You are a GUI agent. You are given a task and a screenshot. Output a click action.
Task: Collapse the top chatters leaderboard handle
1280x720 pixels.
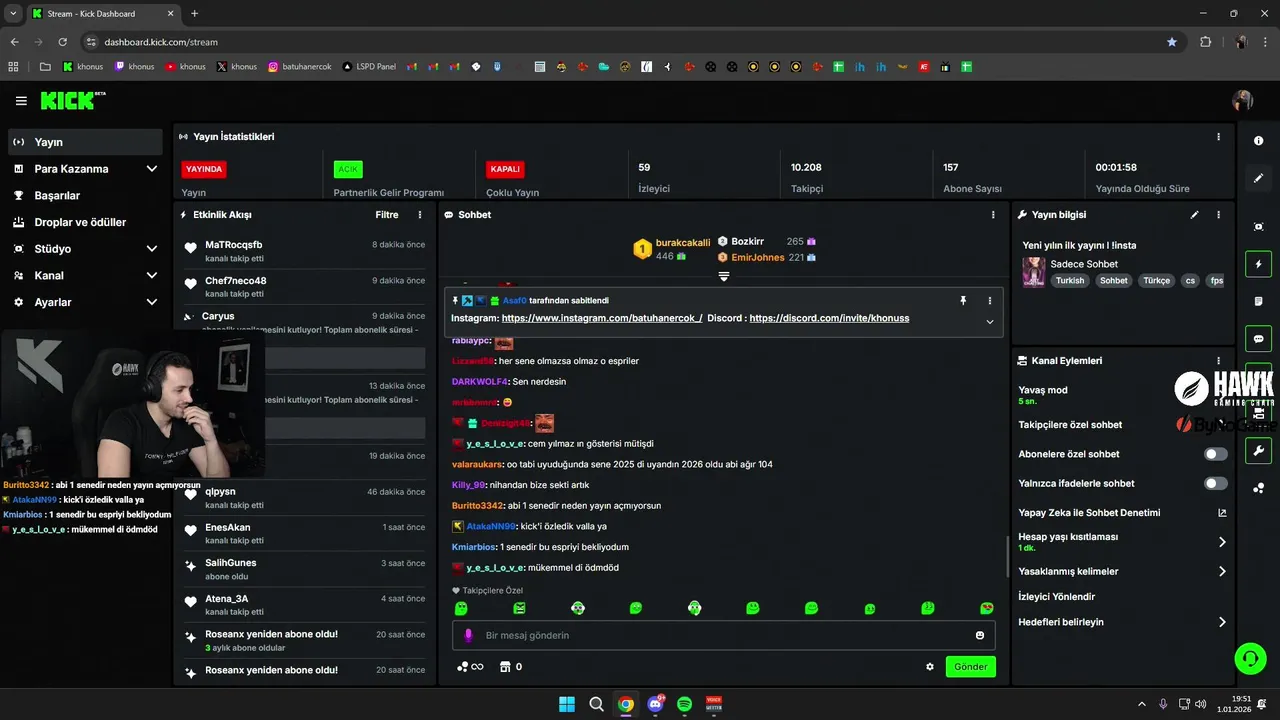[724, 276]
